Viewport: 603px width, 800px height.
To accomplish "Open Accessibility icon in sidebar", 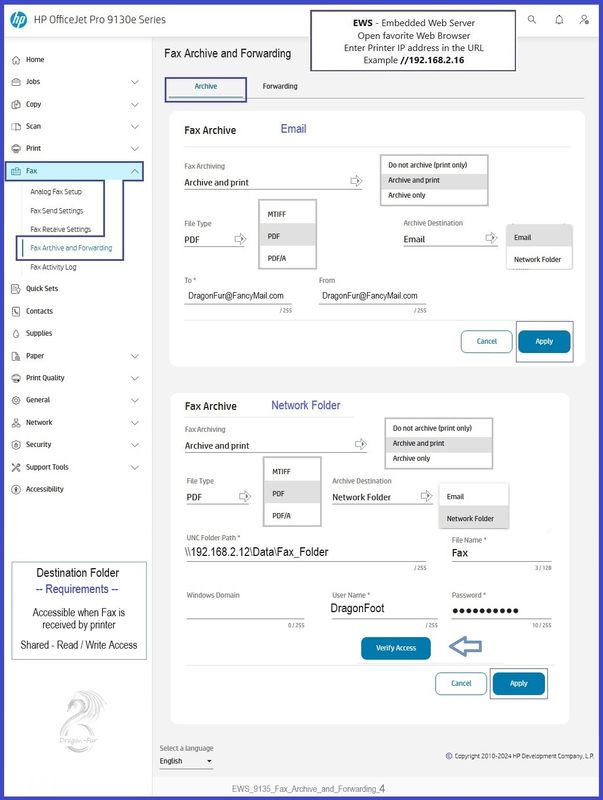I will point(16,489).
